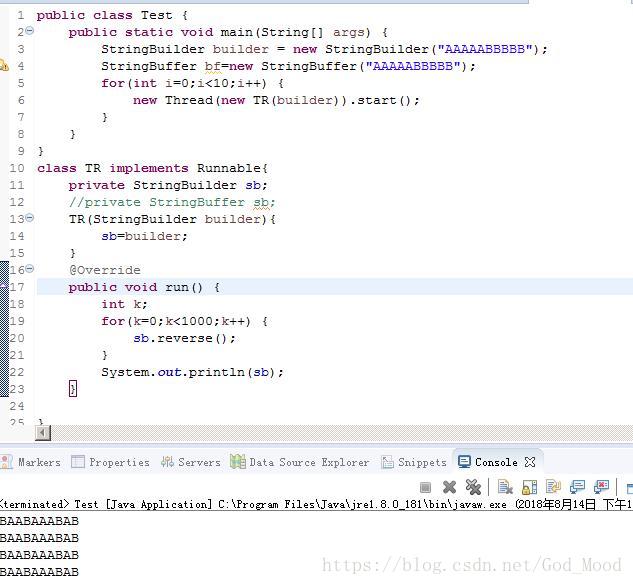Click the Console monitor icon on tab
The image size is (633, 585).
[464, 462]
